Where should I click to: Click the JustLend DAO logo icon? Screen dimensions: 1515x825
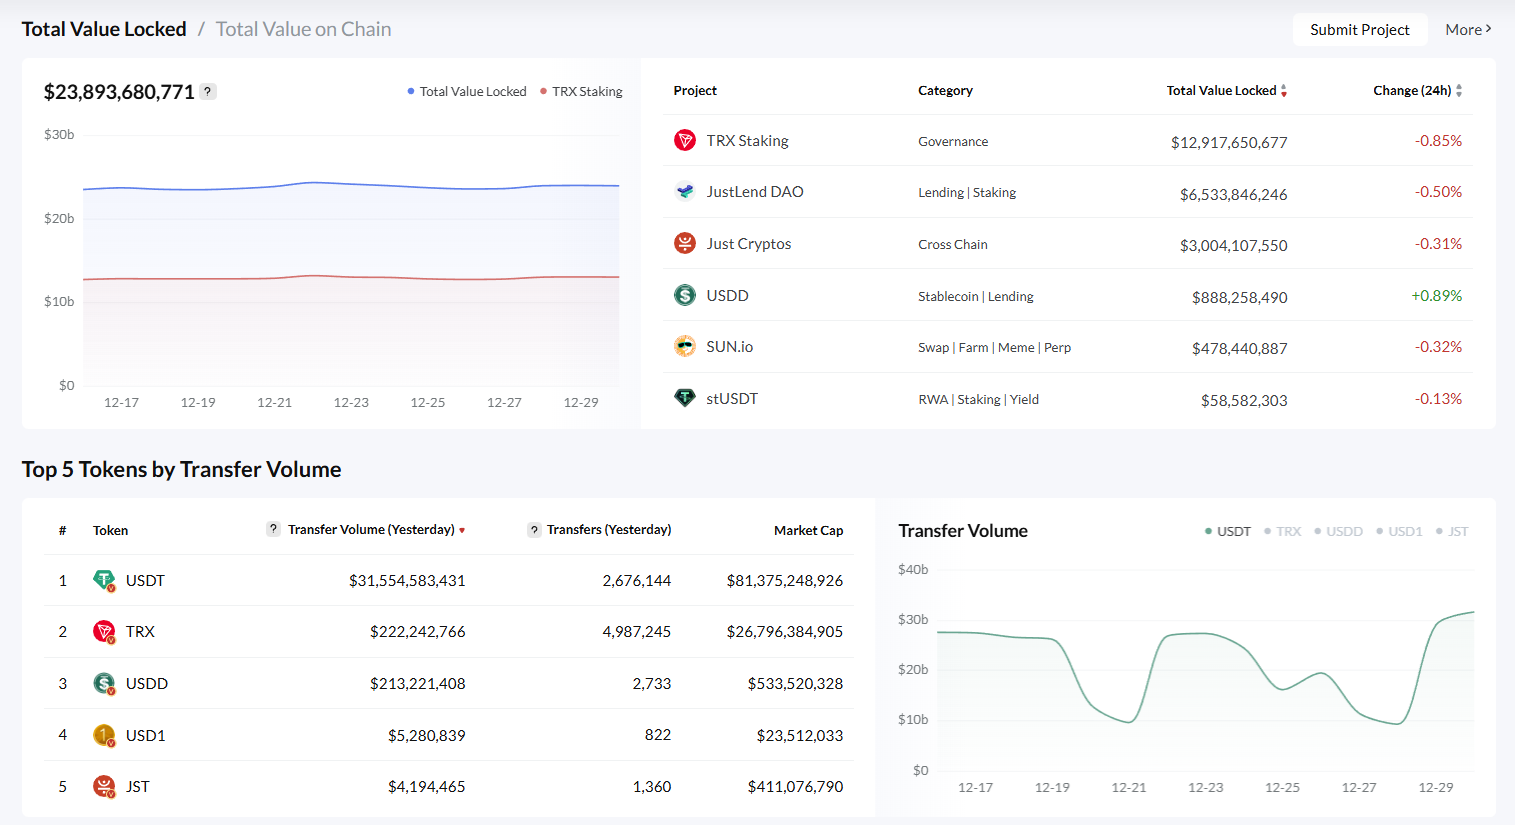pos(685,191)
